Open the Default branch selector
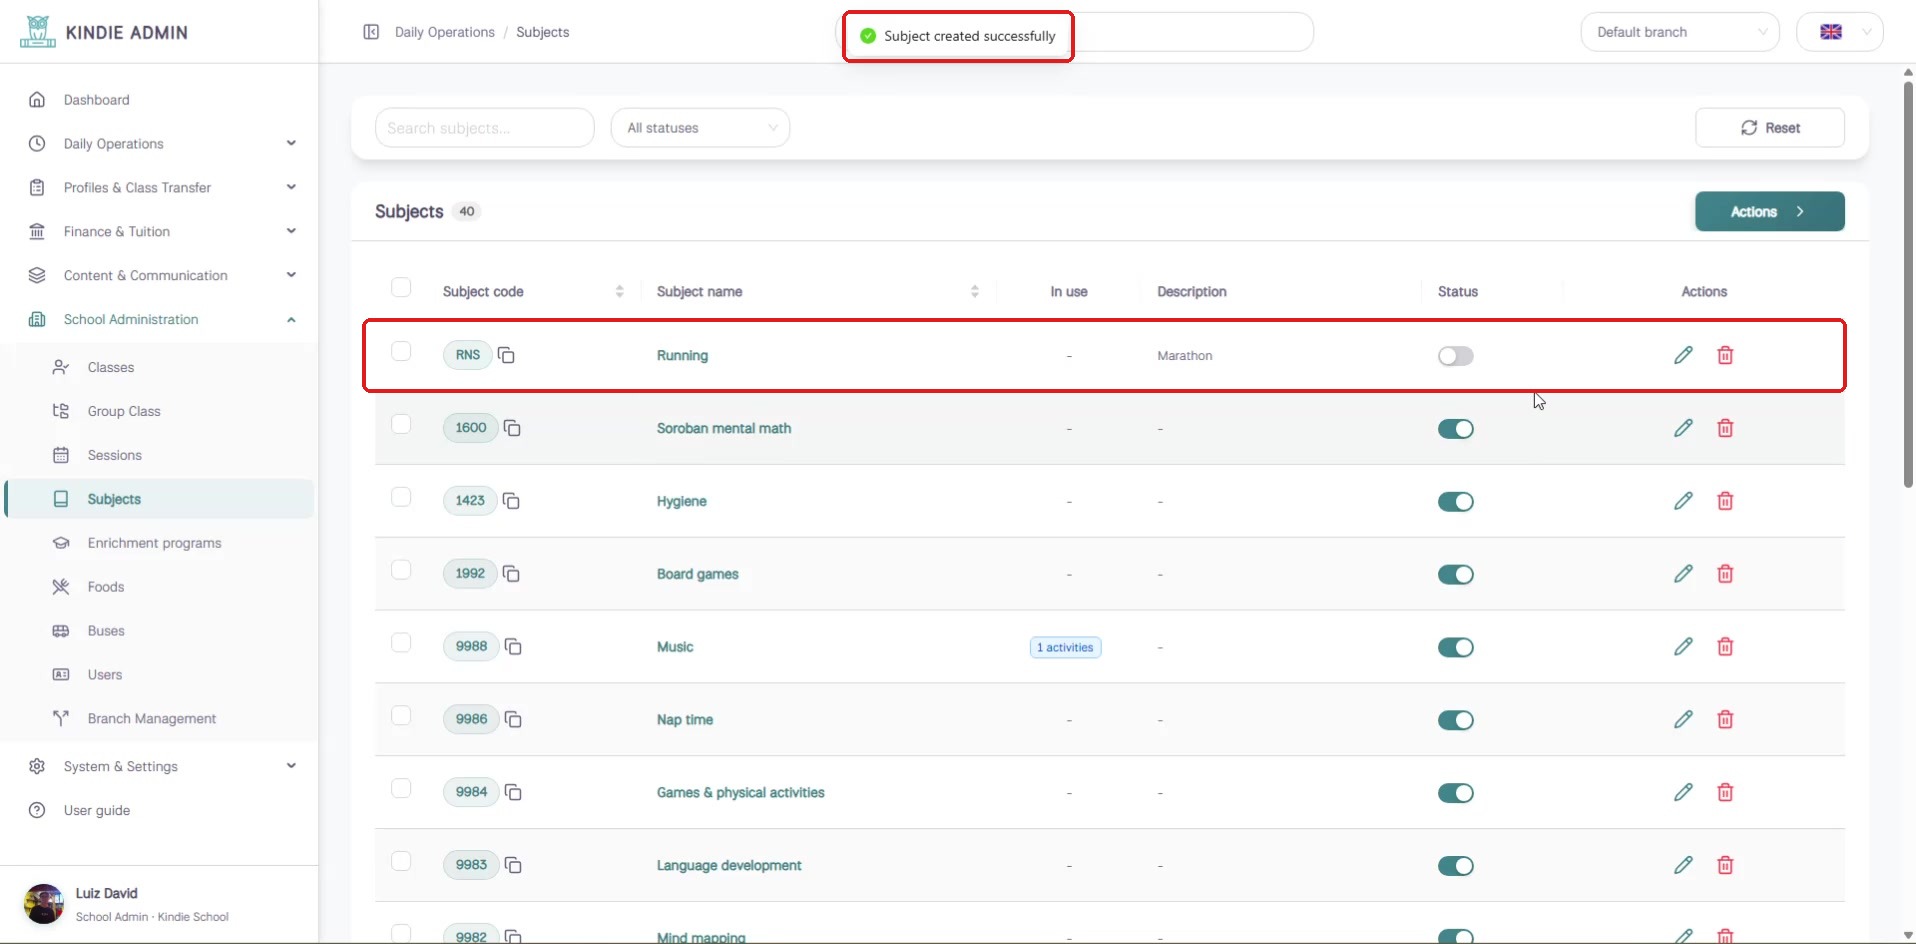This screenshot has width=1916, height=944. point(1680,32)
